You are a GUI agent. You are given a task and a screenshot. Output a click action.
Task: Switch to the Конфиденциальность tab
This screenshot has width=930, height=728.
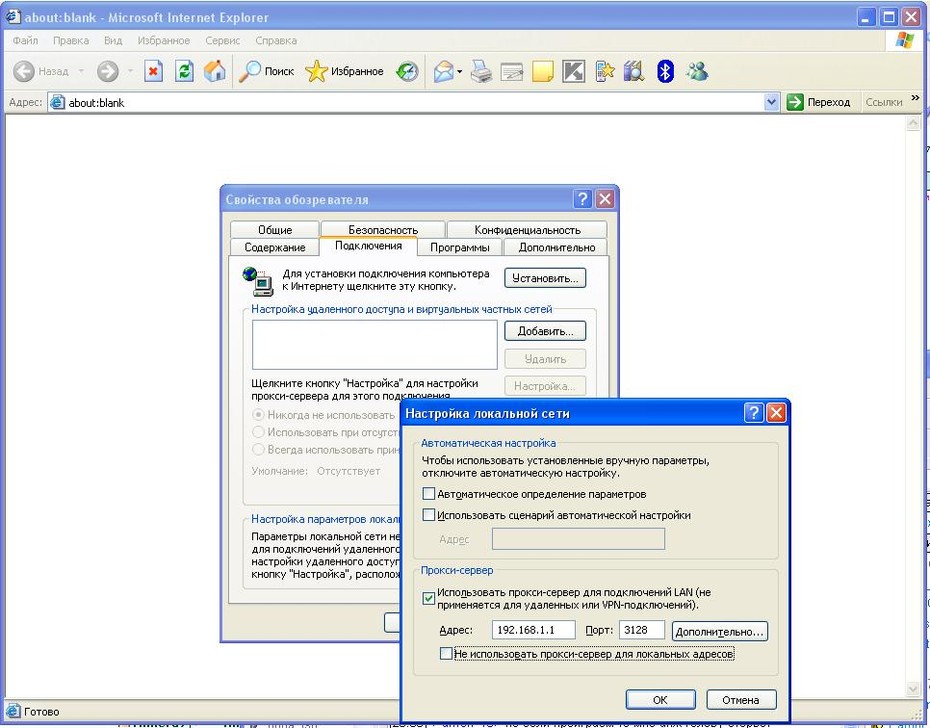(x=527, y=230)
